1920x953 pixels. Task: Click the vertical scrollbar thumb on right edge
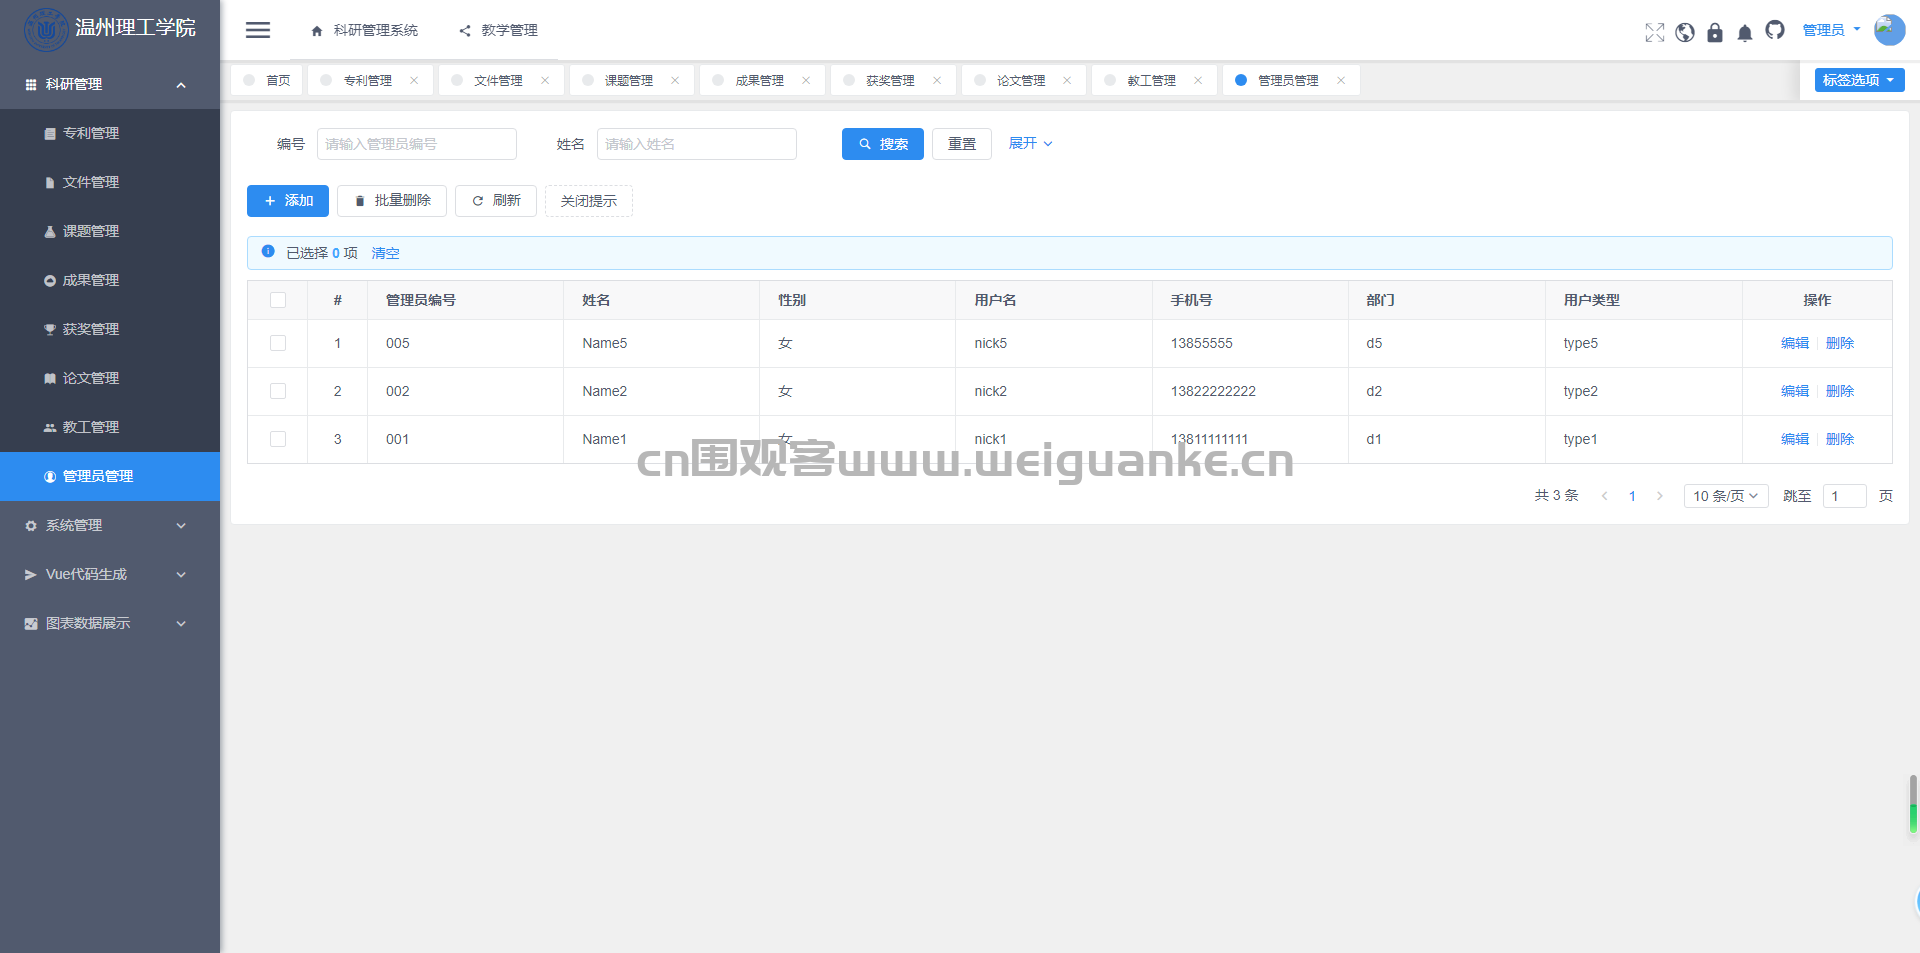point(1913,803)
